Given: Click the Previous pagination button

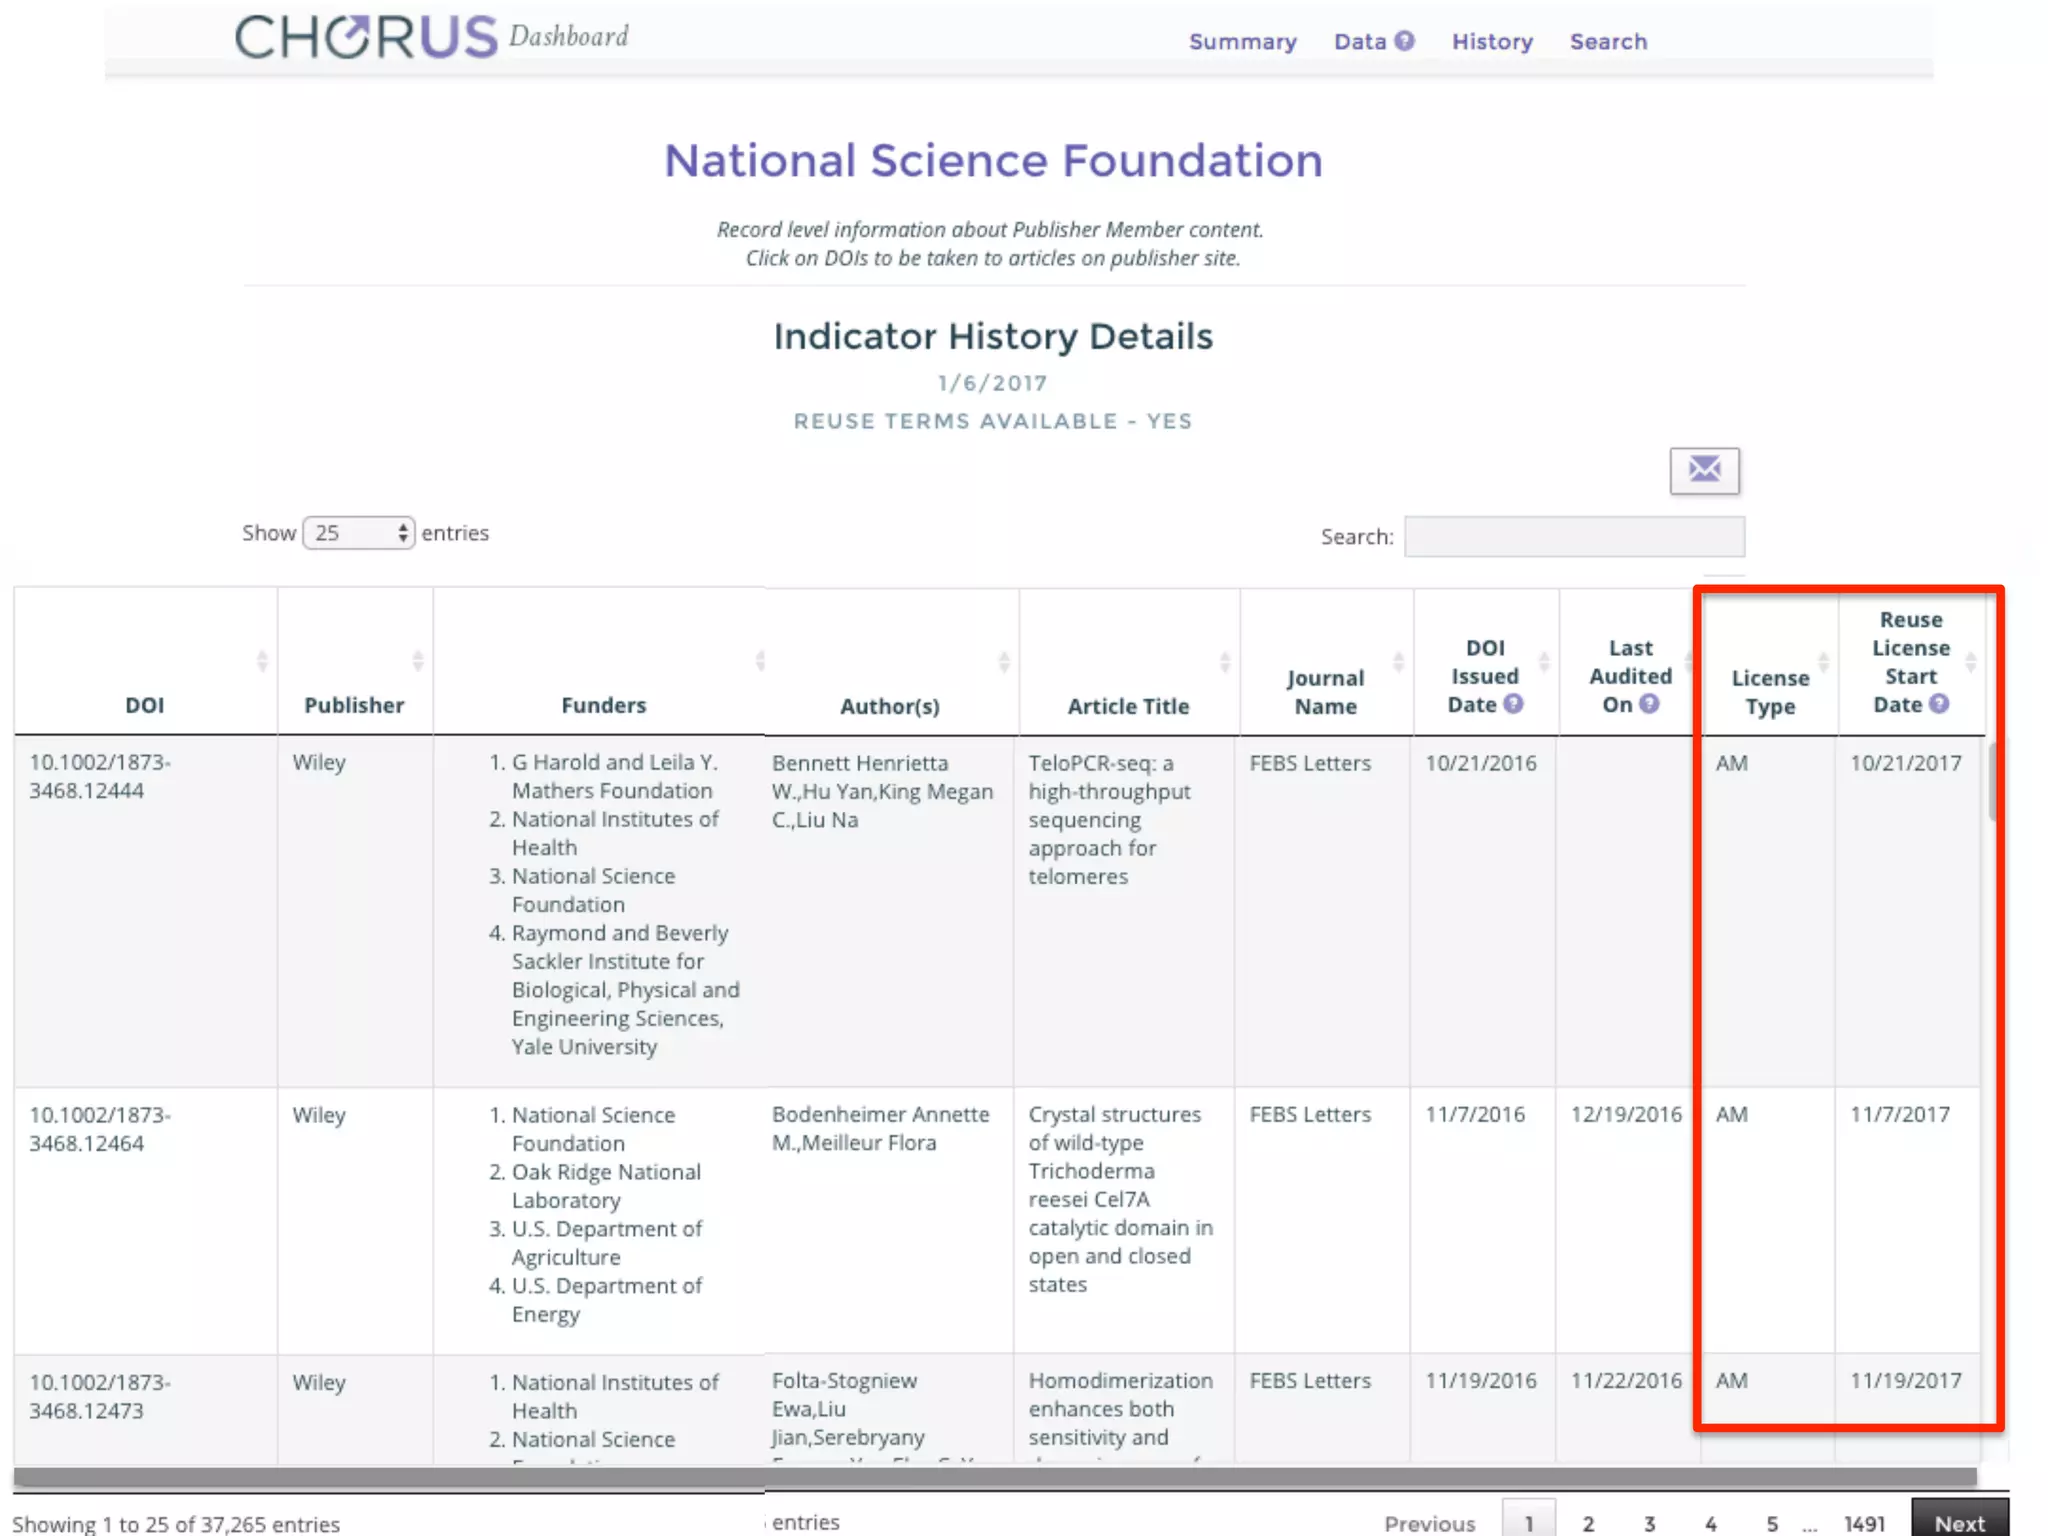Looking at the screenshot, I should (x=1429, y=1523).
